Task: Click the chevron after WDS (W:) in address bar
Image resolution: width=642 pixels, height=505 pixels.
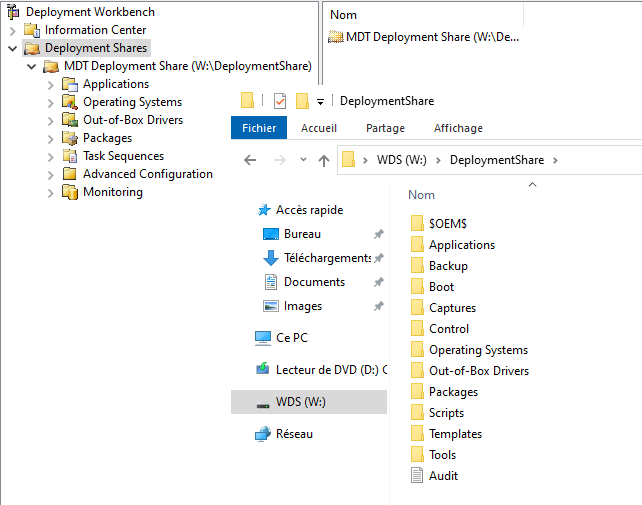Action: (x=438, y=160)
